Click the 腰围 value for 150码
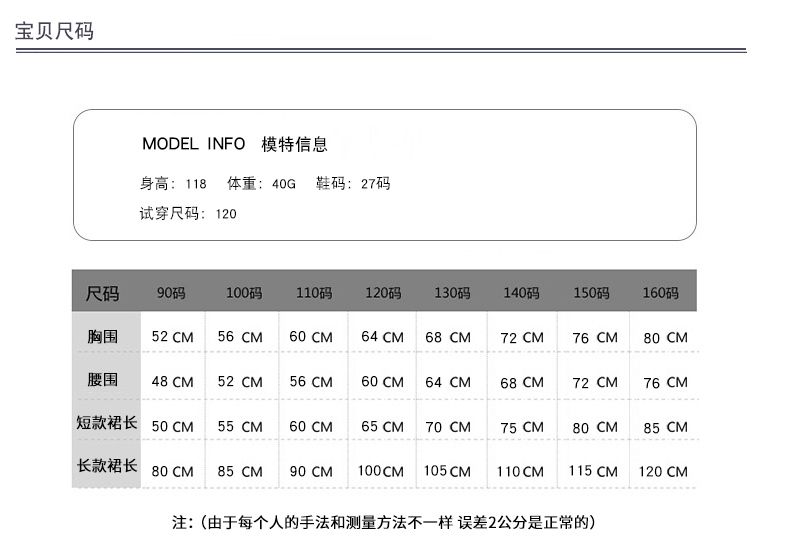This screenshot has height=555, width=790. (x=595, y=382)
